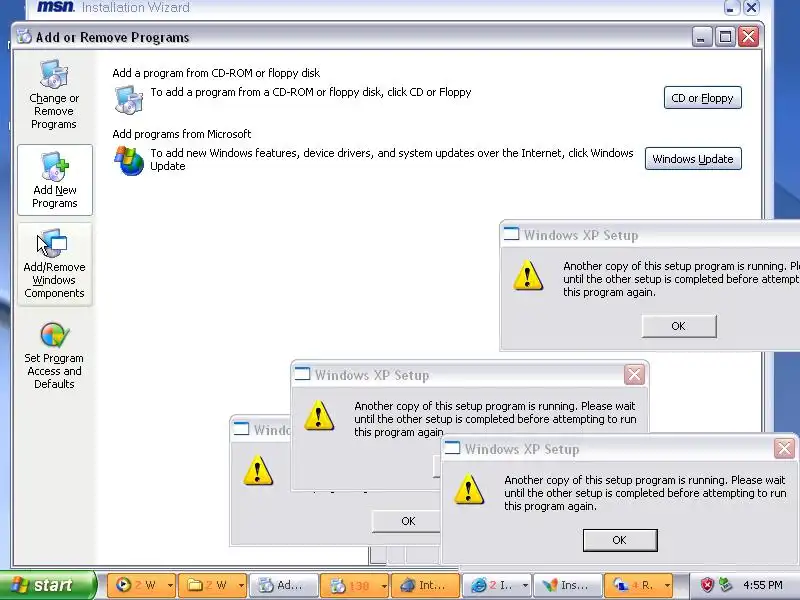
Task: Click the Windows Update button
Action: coord(693,159)
